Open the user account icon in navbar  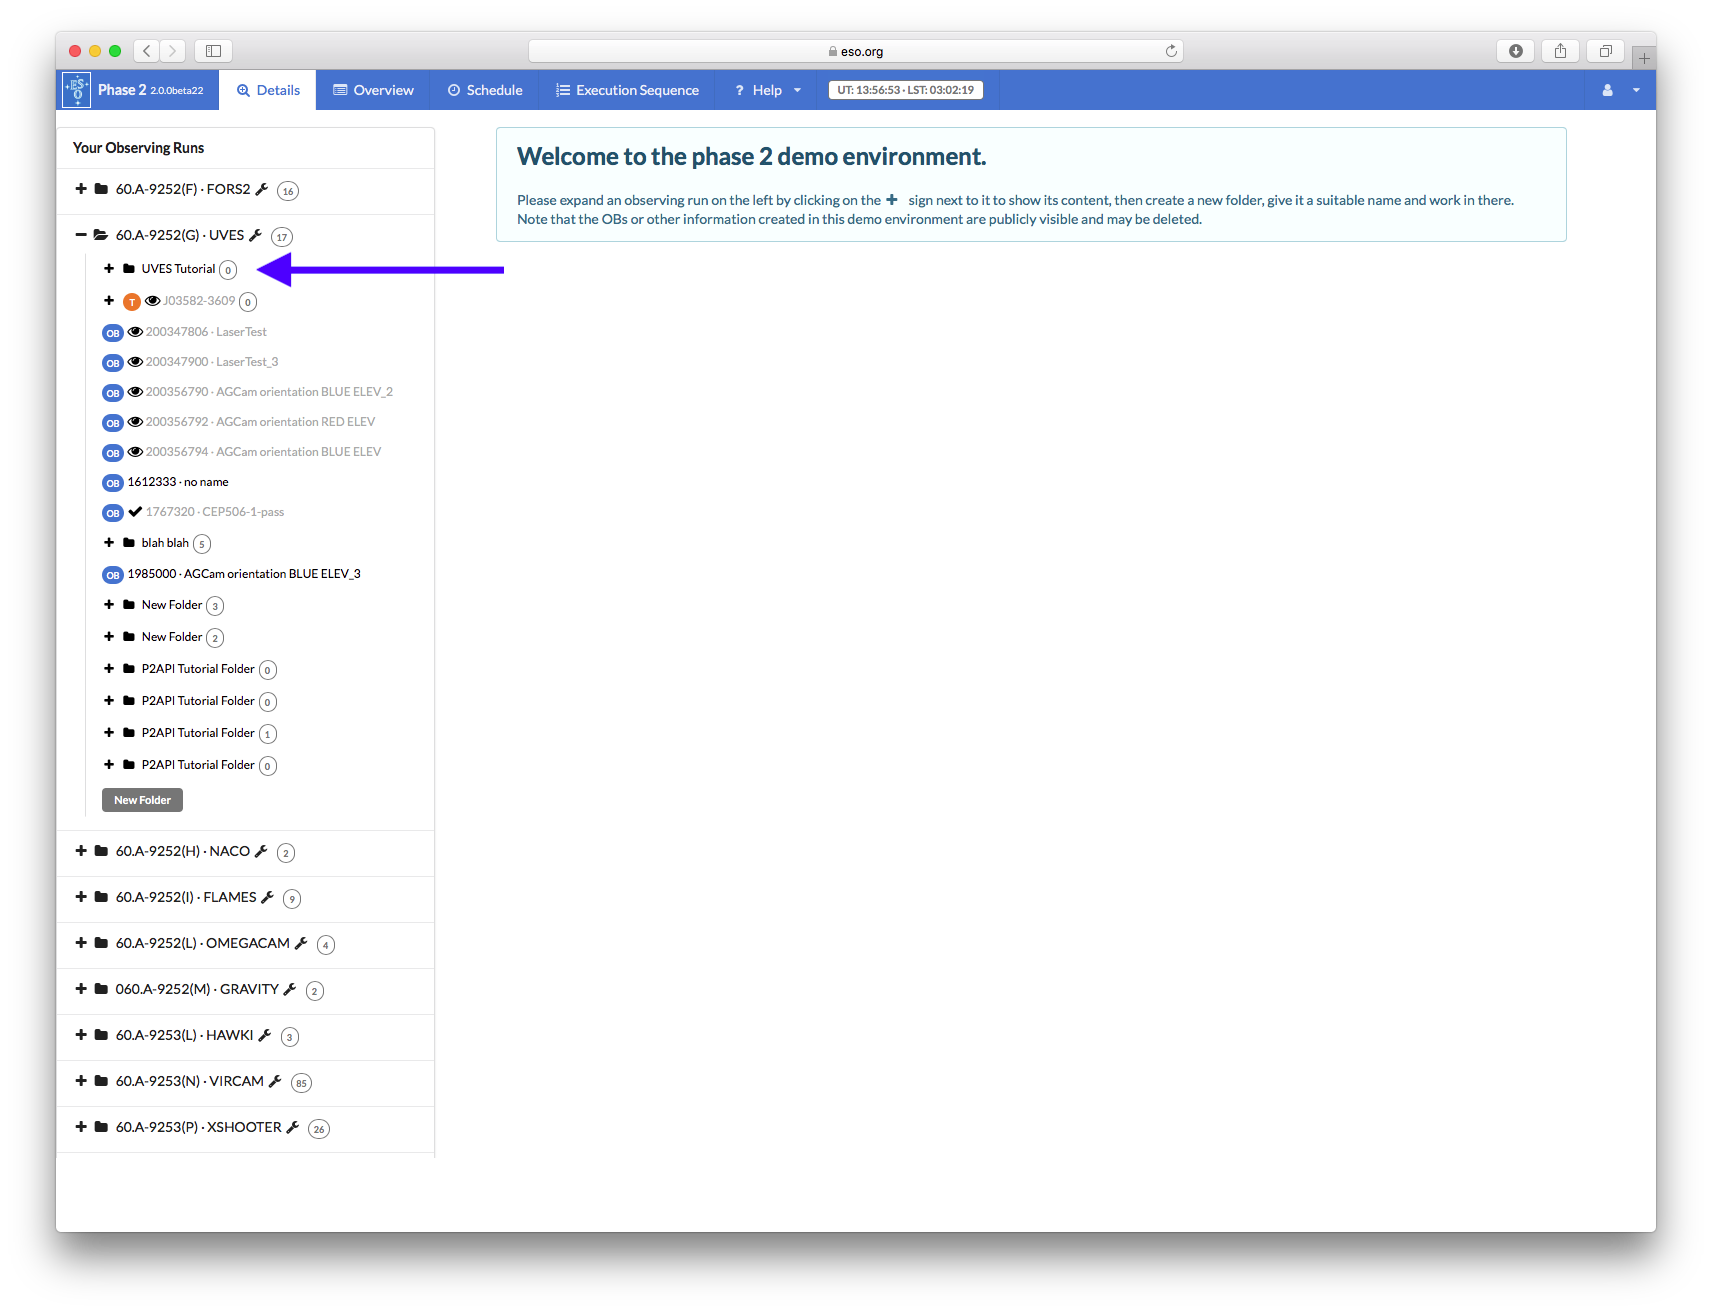(1607, 90)
